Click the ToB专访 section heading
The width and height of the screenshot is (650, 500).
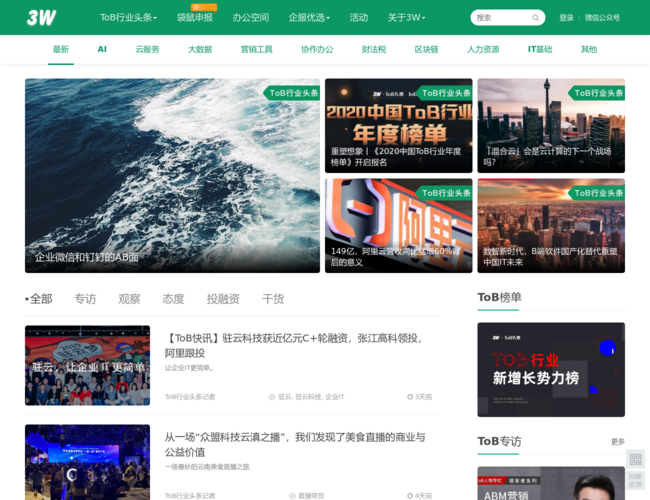[x=500, y=441]
